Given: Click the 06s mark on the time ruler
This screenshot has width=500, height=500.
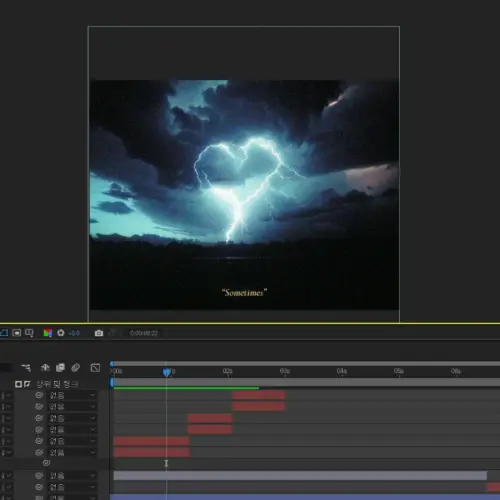Looking at the screenshot, I should (x=456, y=371).
